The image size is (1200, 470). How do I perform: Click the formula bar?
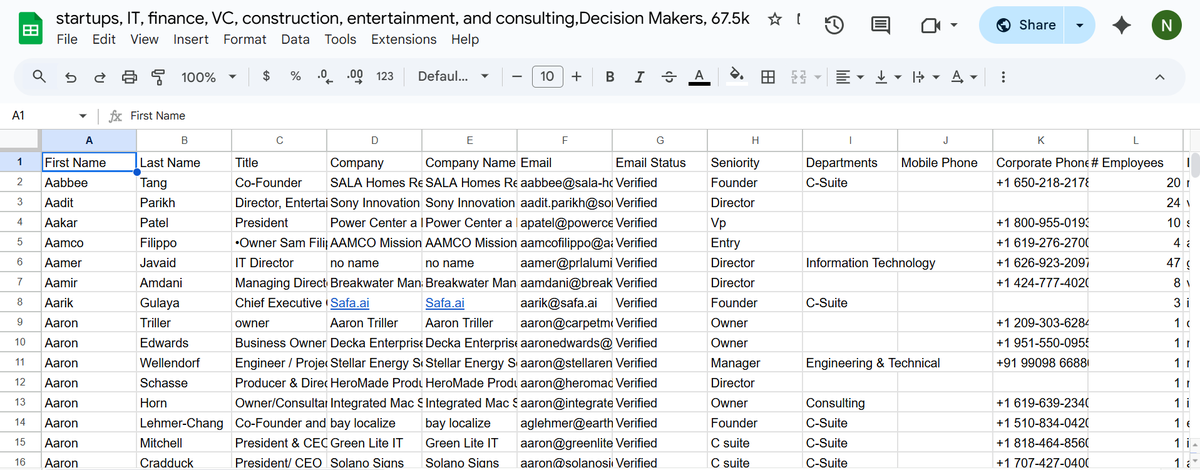pyautogui.click(x=660, y=116)
